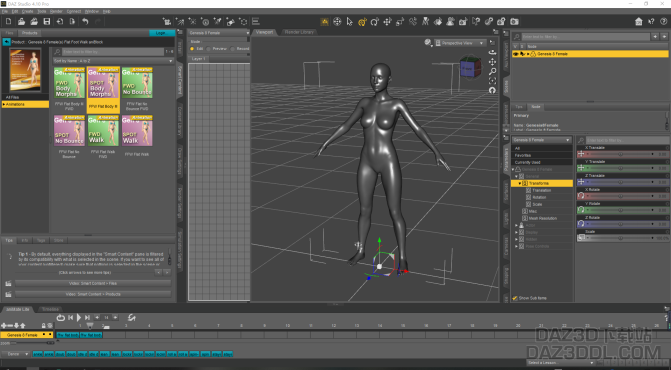671x370 pixels.
Task: Click the FWD Walk animation thumbnail
Action: [x=103, y=131]
